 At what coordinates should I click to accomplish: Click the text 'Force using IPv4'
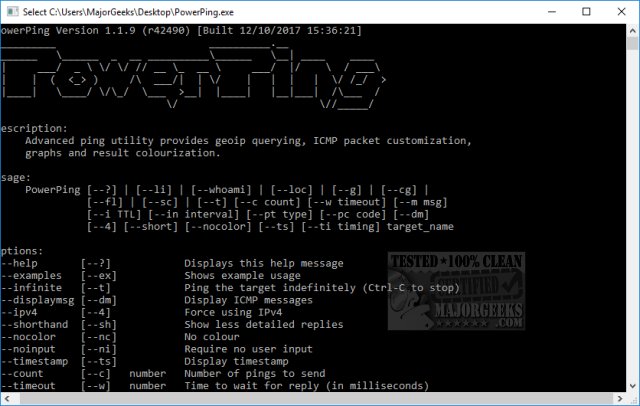(233, 312)
